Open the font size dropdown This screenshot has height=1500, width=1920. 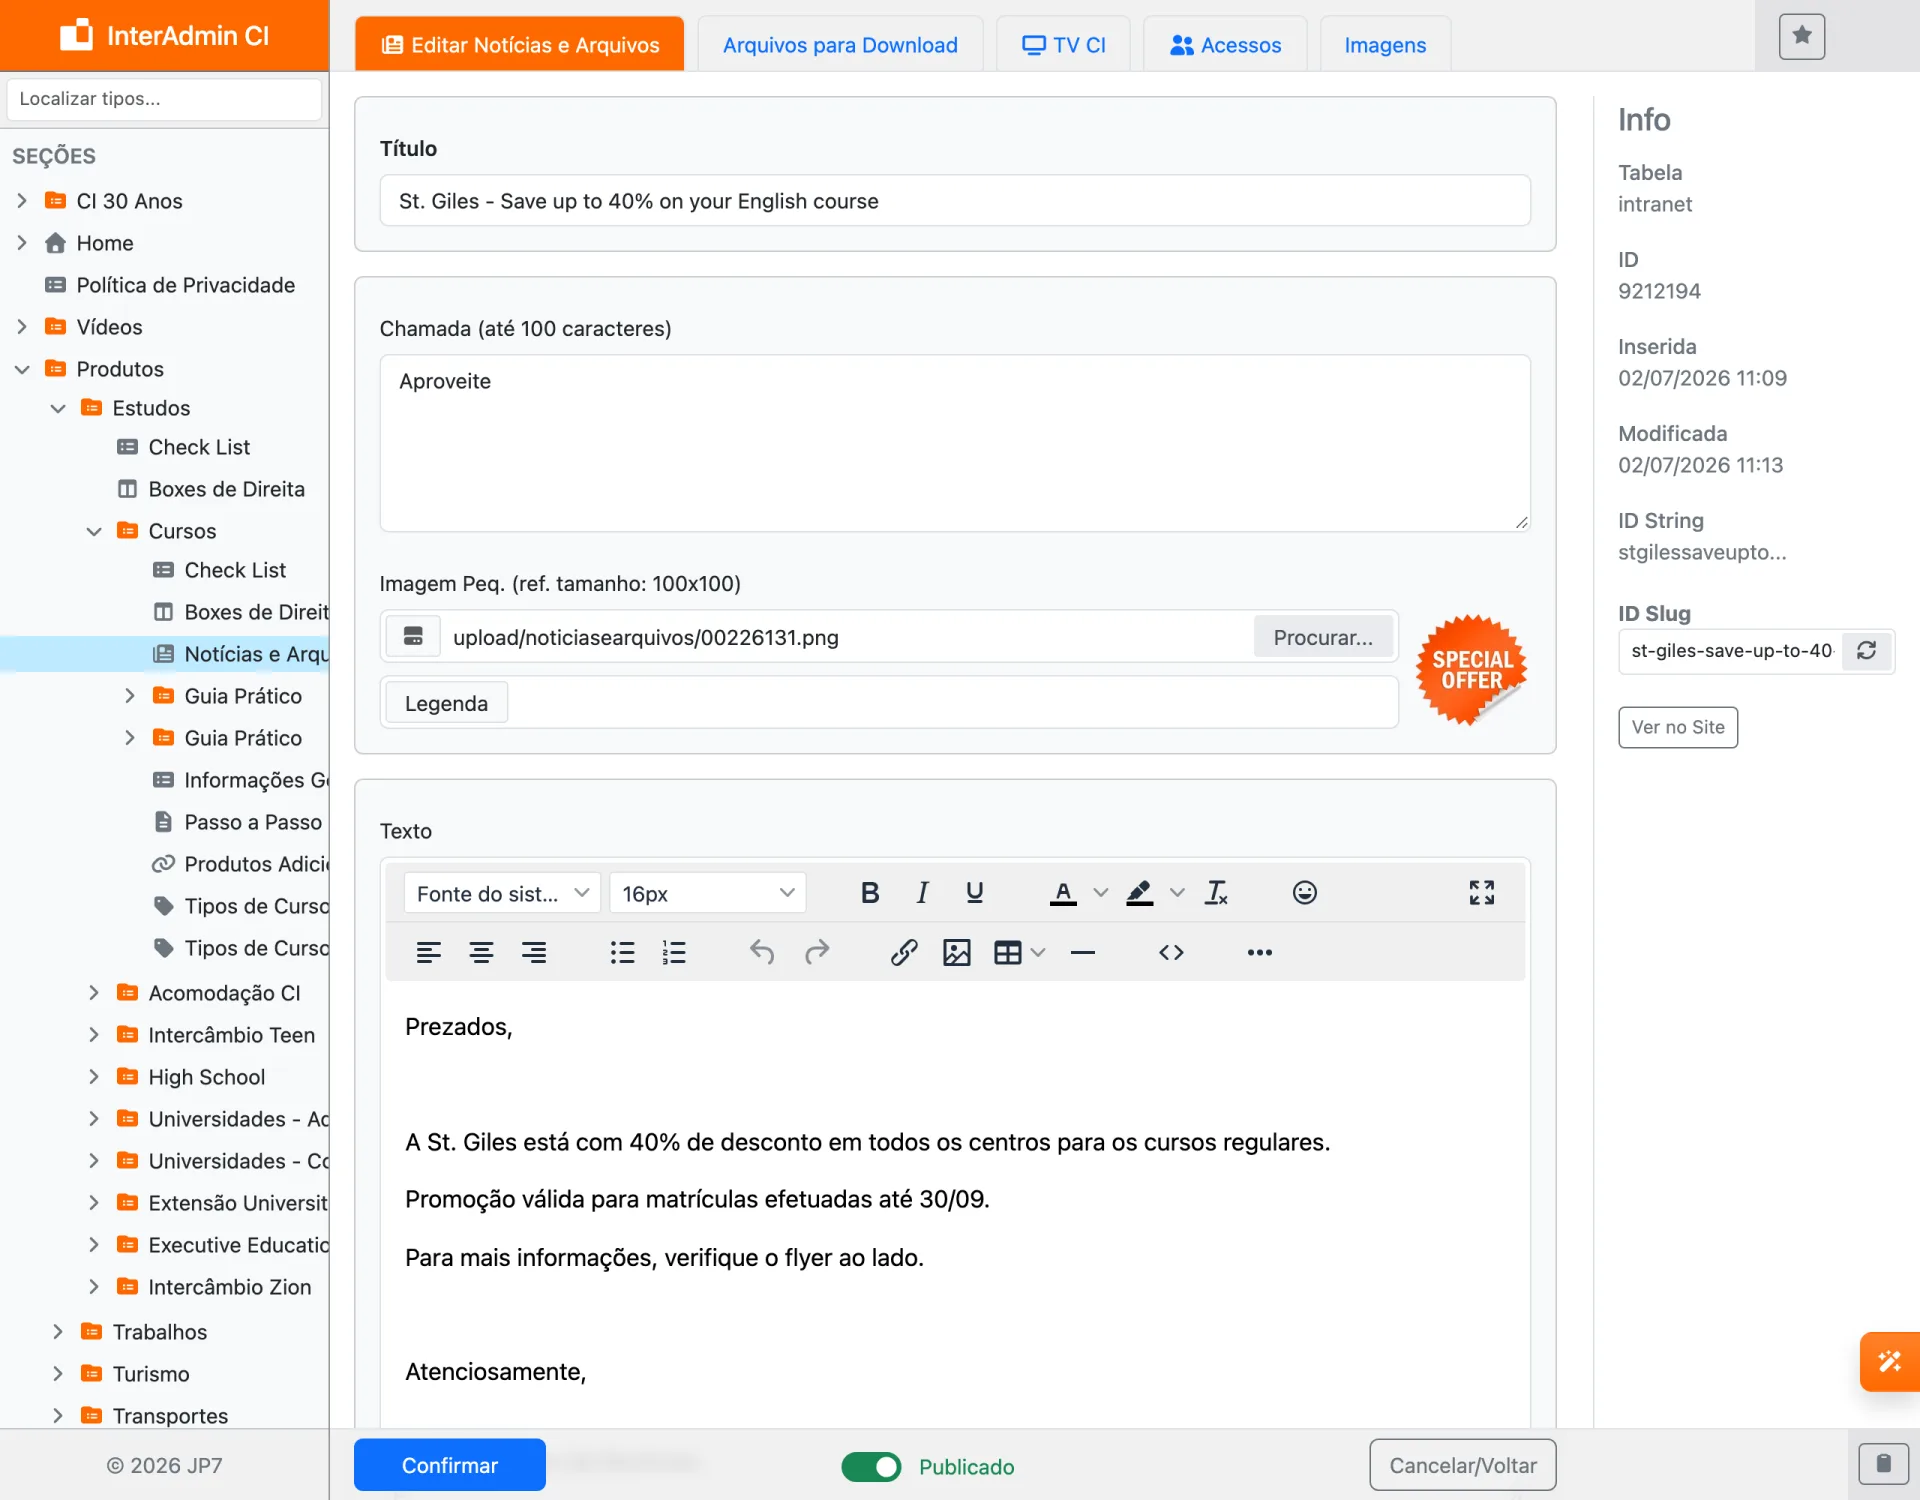click(x=707, y=893)
